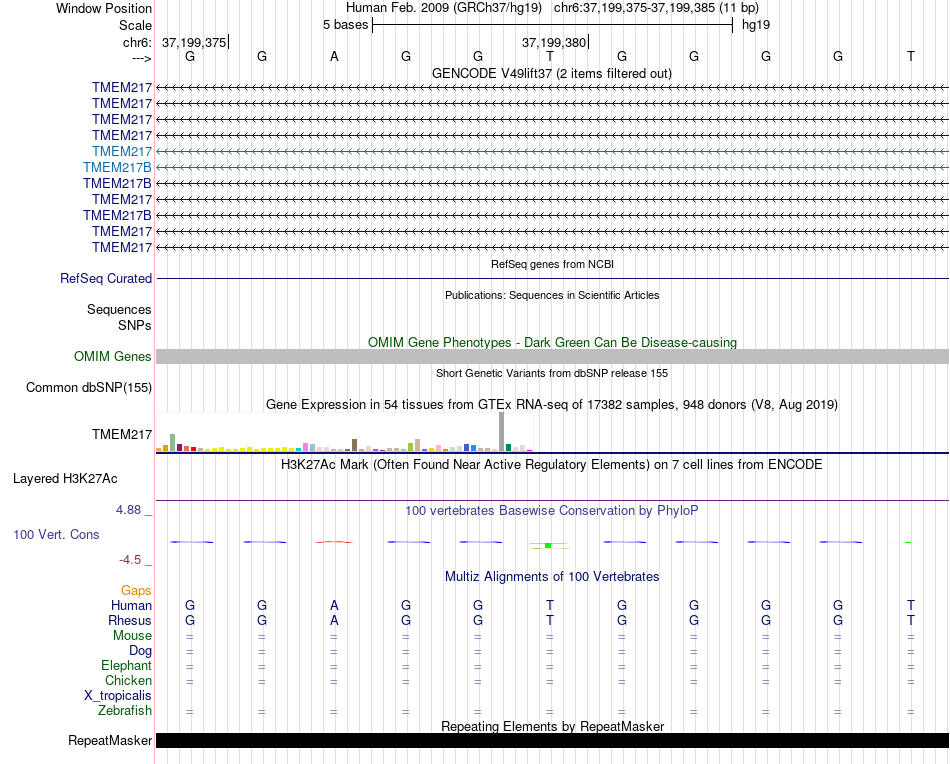Select the Scale track label
The width and height of the screenshot is (950, 764).
pos(135,25)
